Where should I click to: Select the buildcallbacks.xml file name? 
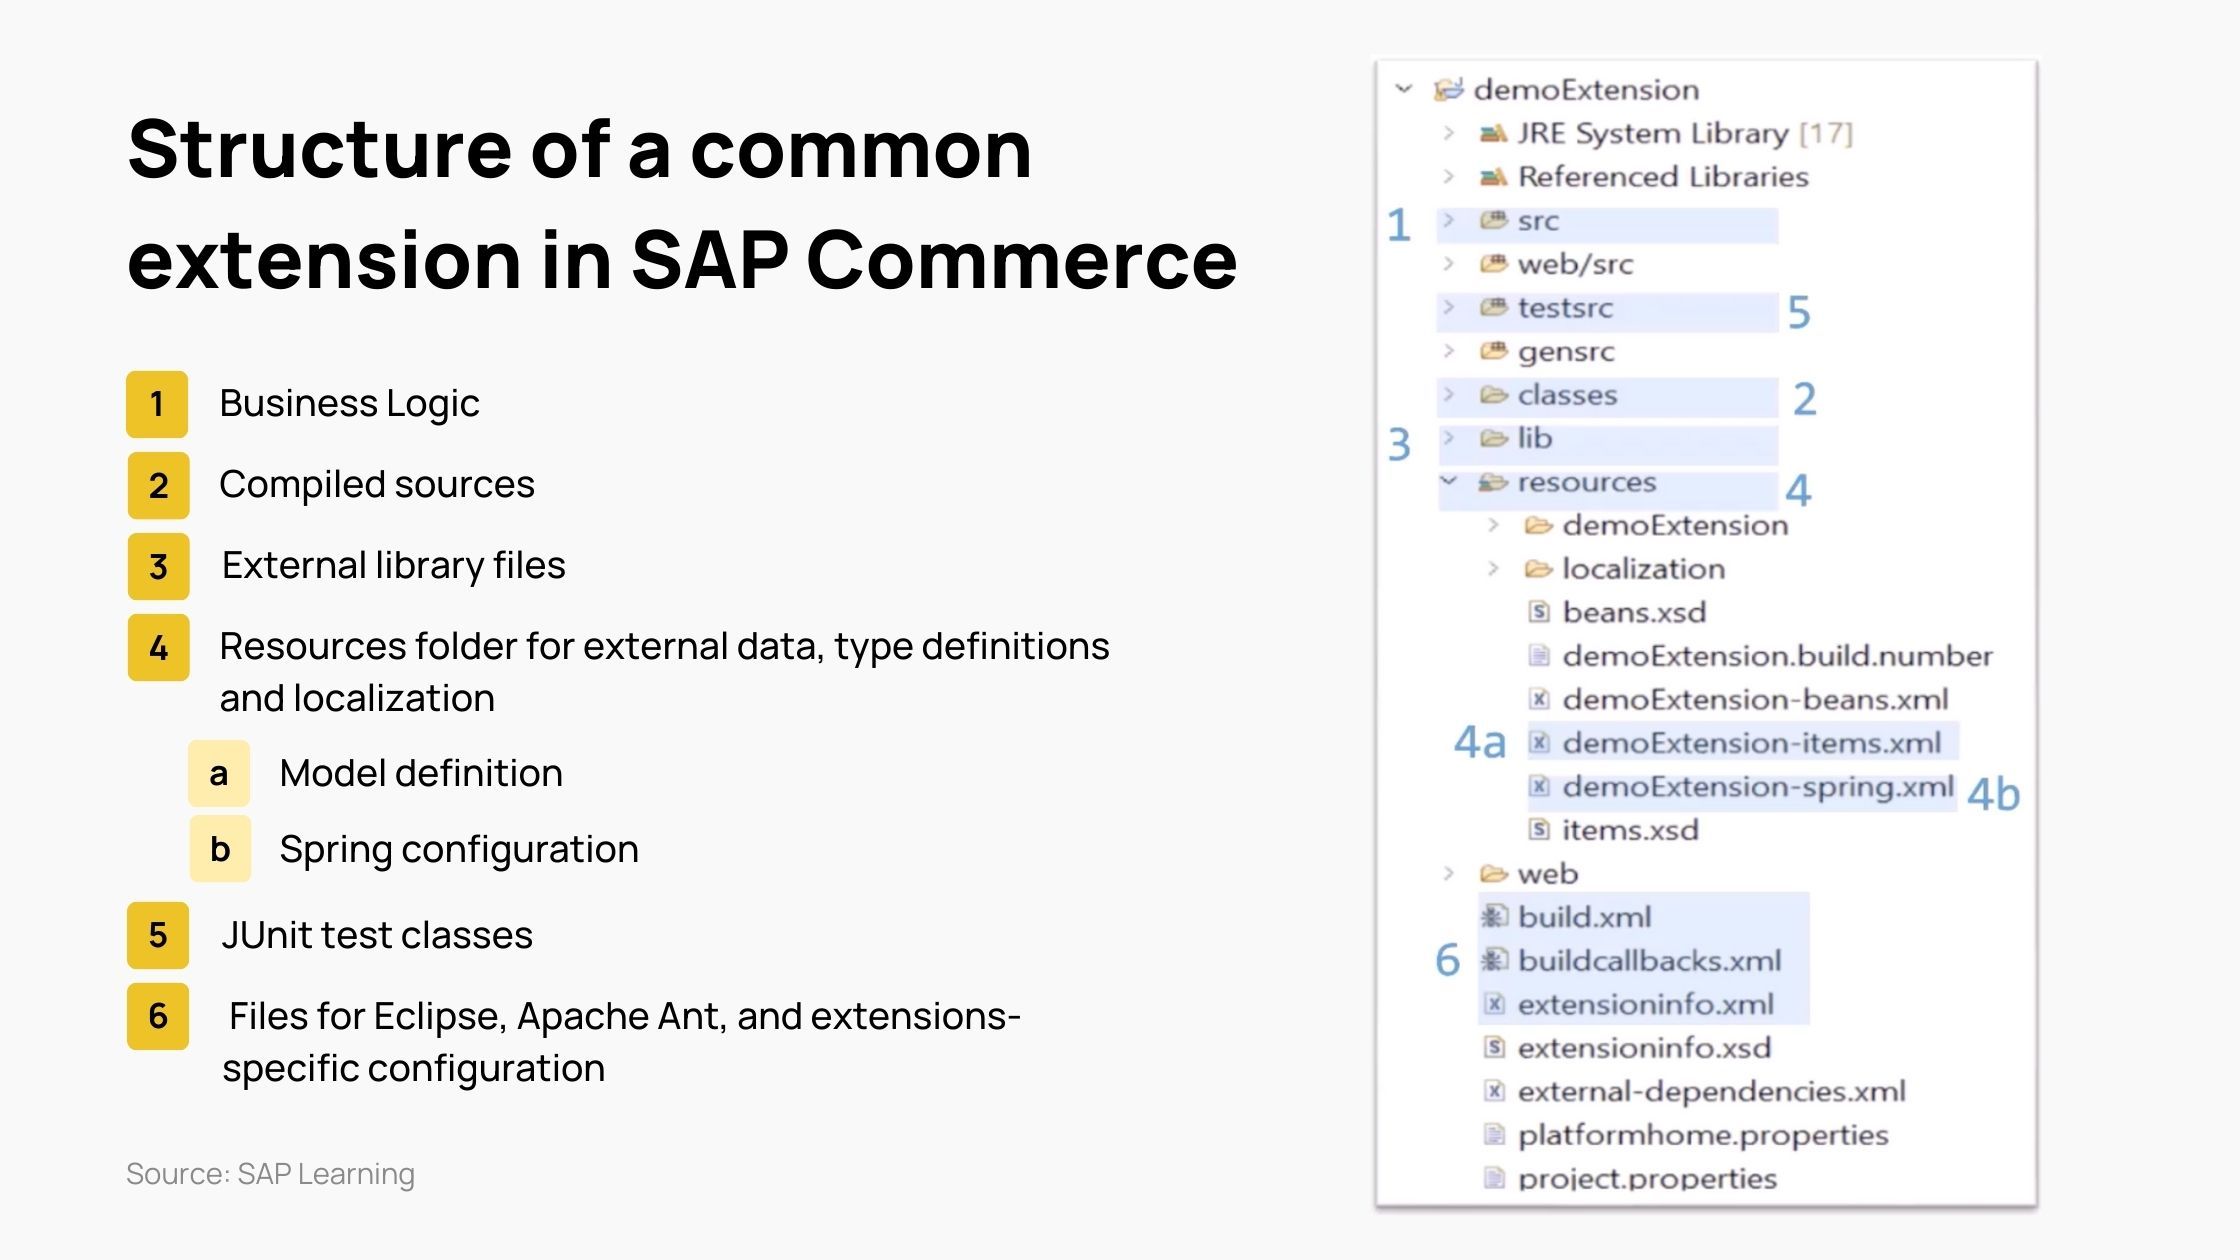coord(1650,961)
